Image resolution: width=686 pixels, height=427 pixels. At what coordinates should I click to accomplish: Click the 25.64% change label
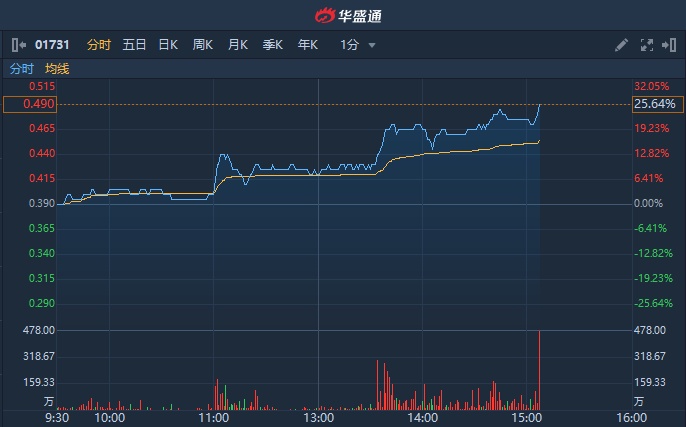pyautogui.click(x=655, y=104)
